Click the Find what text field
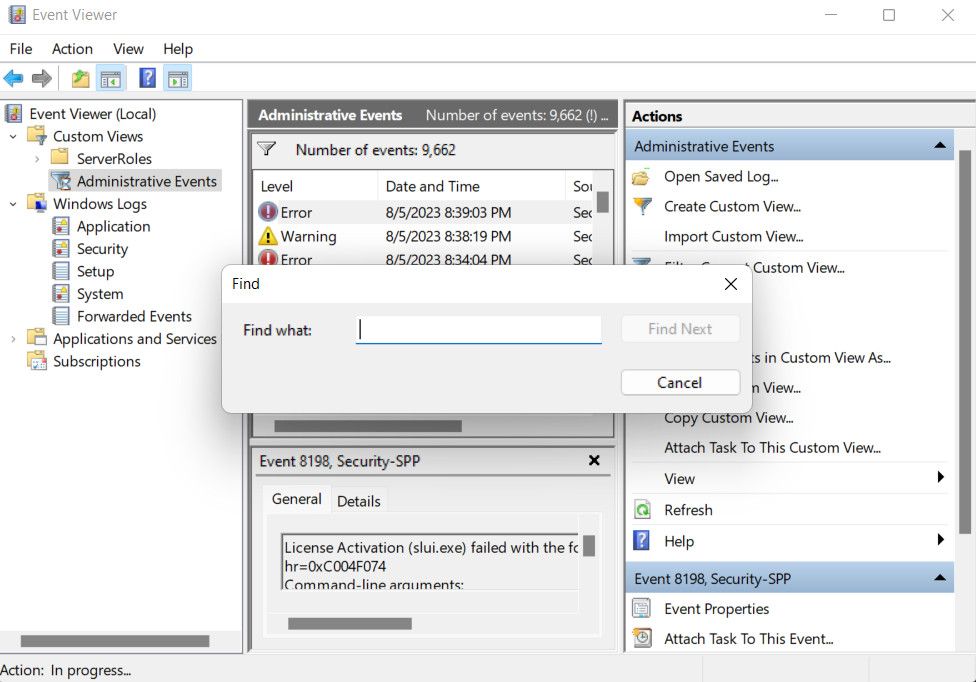Viewport: 976px width, 682px height. tap(479, 329)
